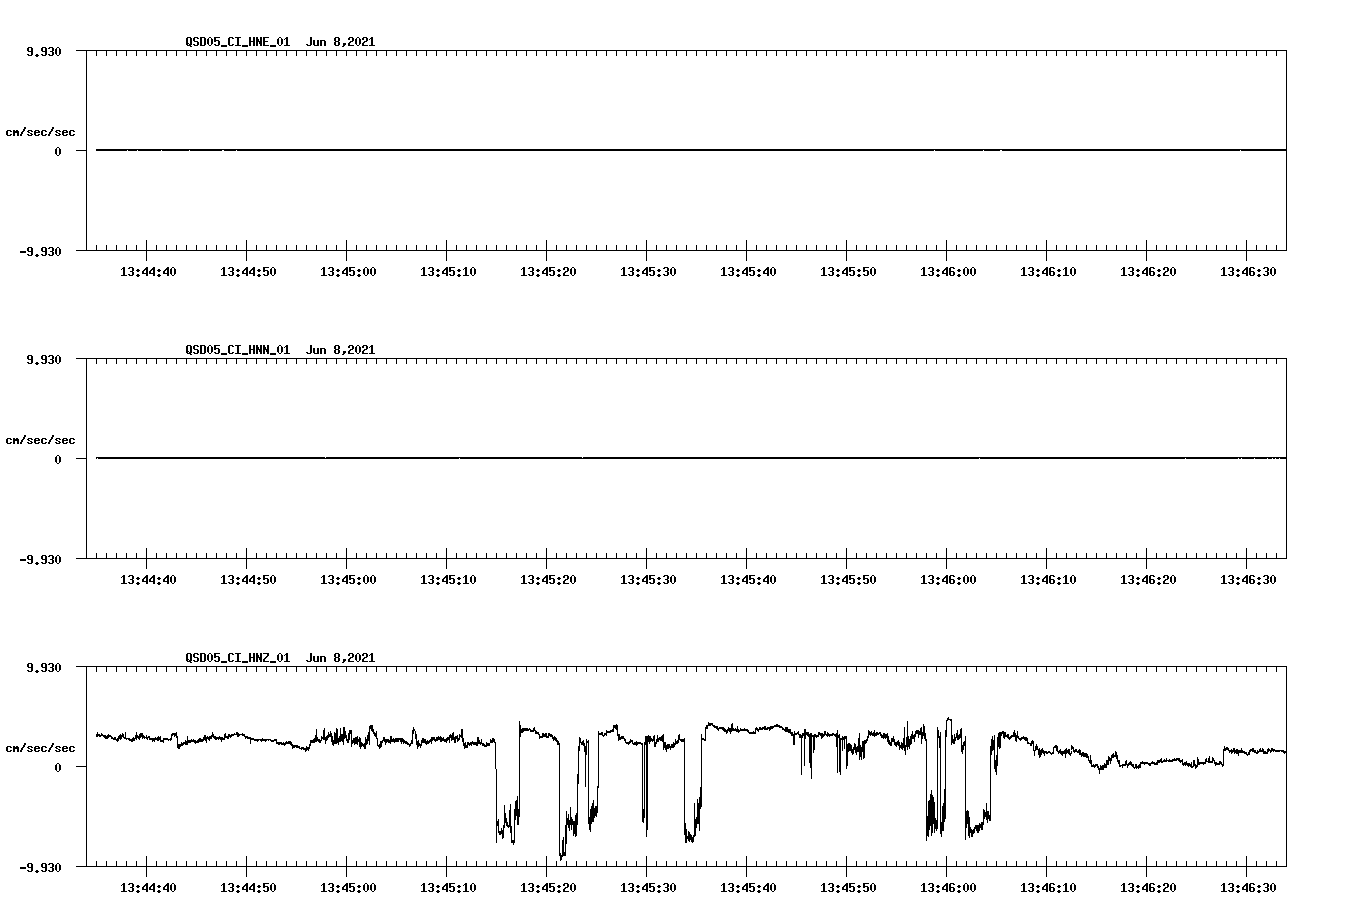Click the QSD05_CI_HNN_01 channel title
The image size is (1358, 924).
(x=237, y=350)
